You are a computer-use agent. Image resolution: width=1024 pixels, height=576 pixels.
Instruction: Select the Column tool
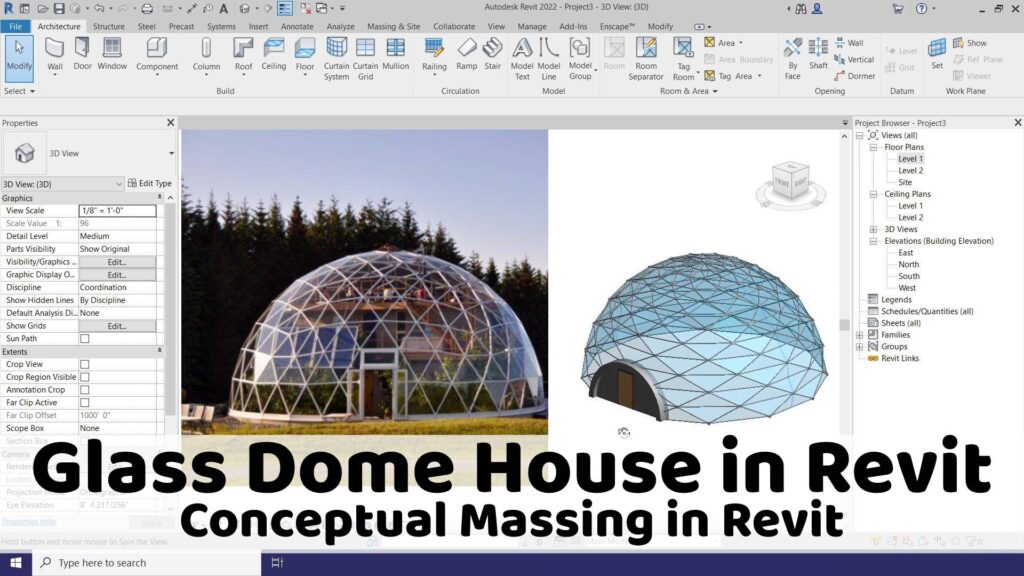206,55
